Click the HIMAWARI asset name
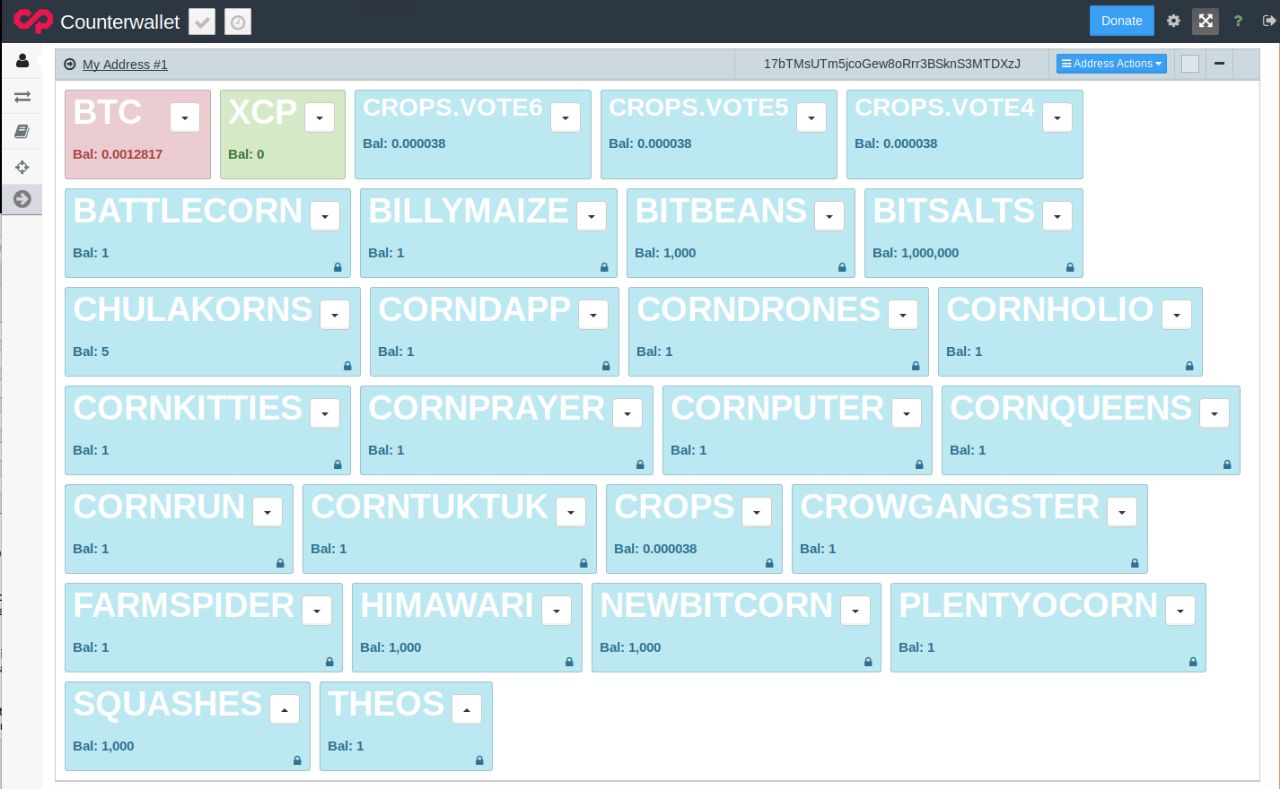This screenshot has width=1280, height=789. 447,606
